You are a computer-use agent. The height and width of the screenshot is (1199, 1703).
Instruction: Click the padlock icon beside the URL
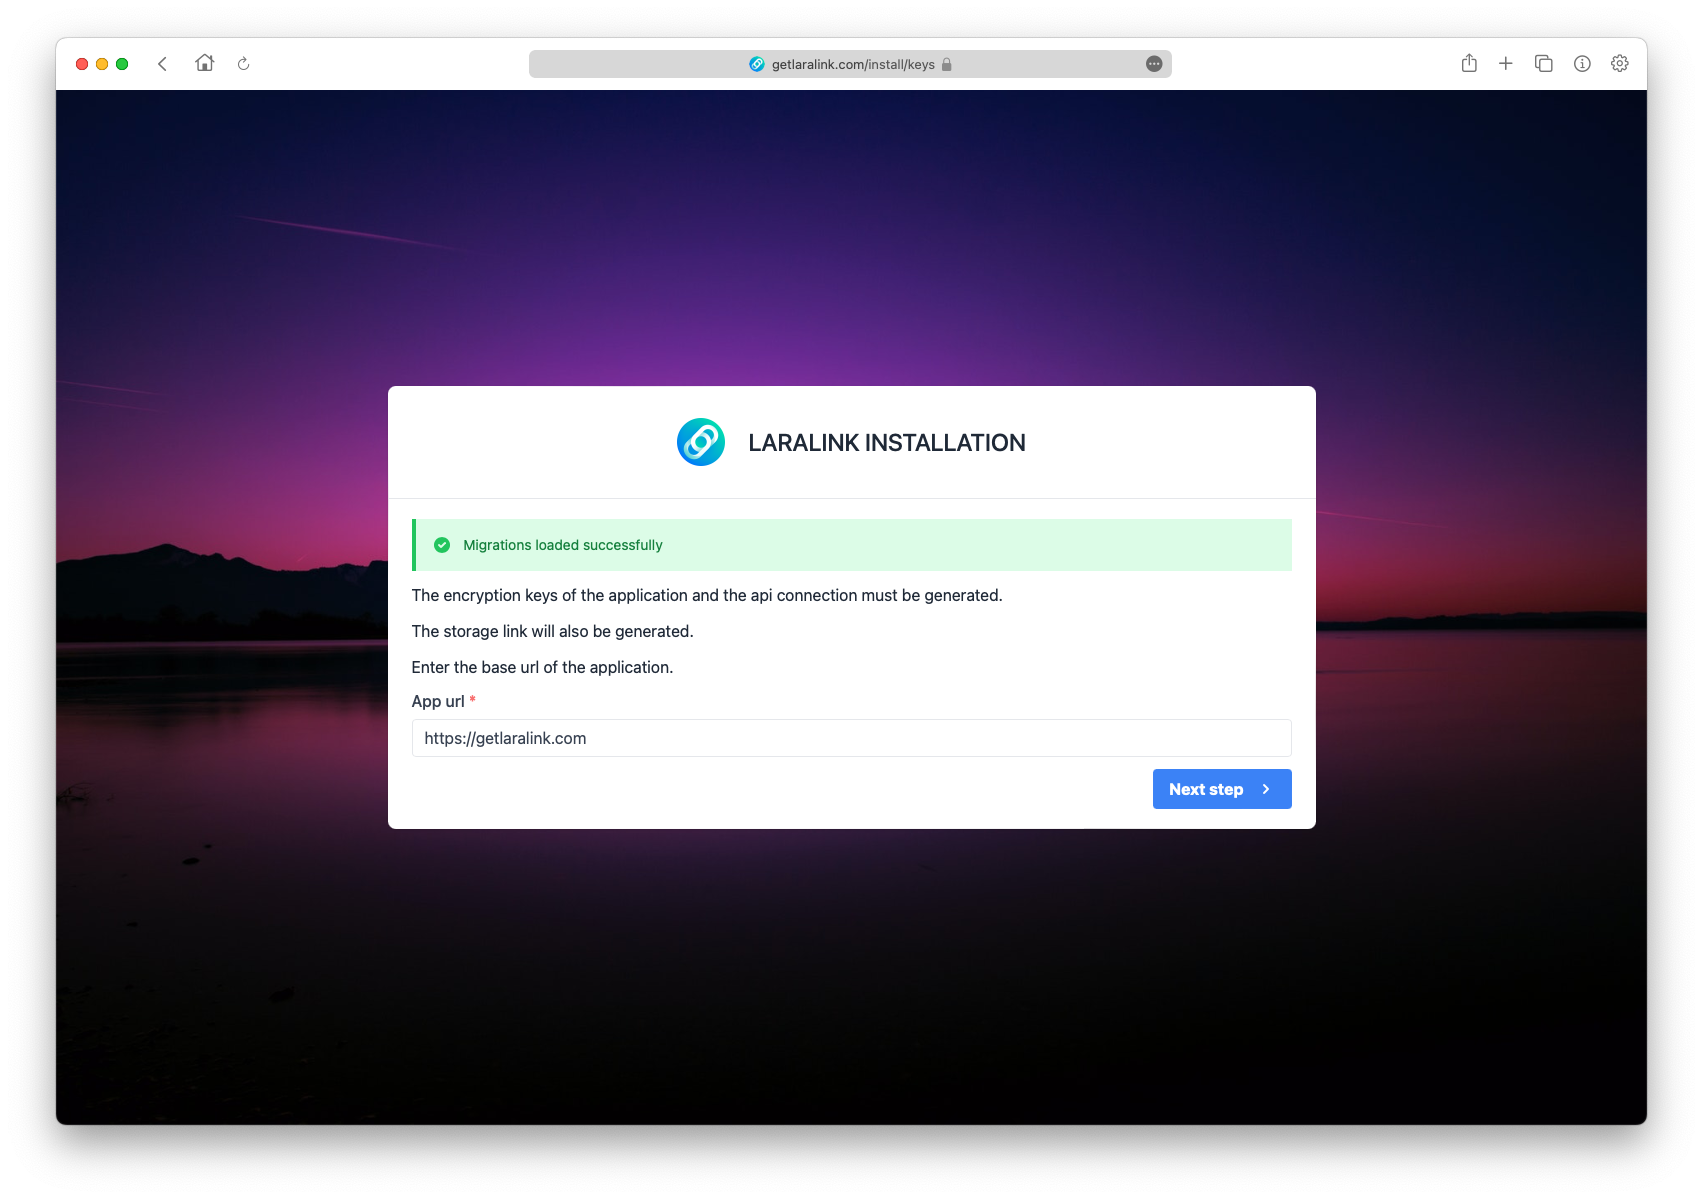(946, 65)
